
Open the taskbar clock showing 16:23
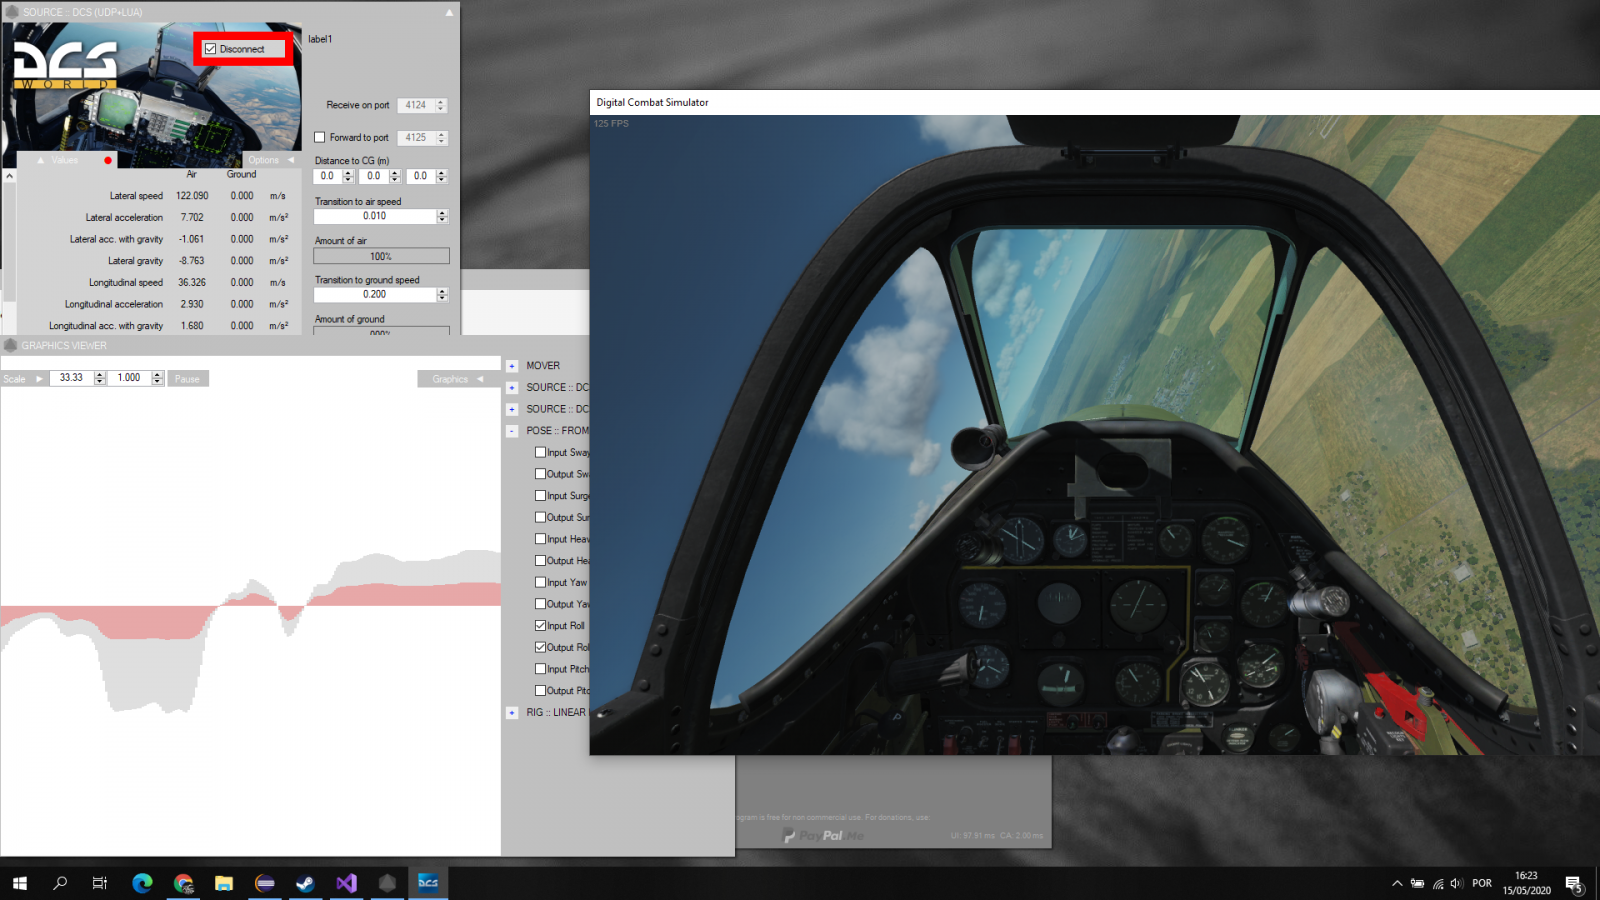click(x=1526, y=883)
